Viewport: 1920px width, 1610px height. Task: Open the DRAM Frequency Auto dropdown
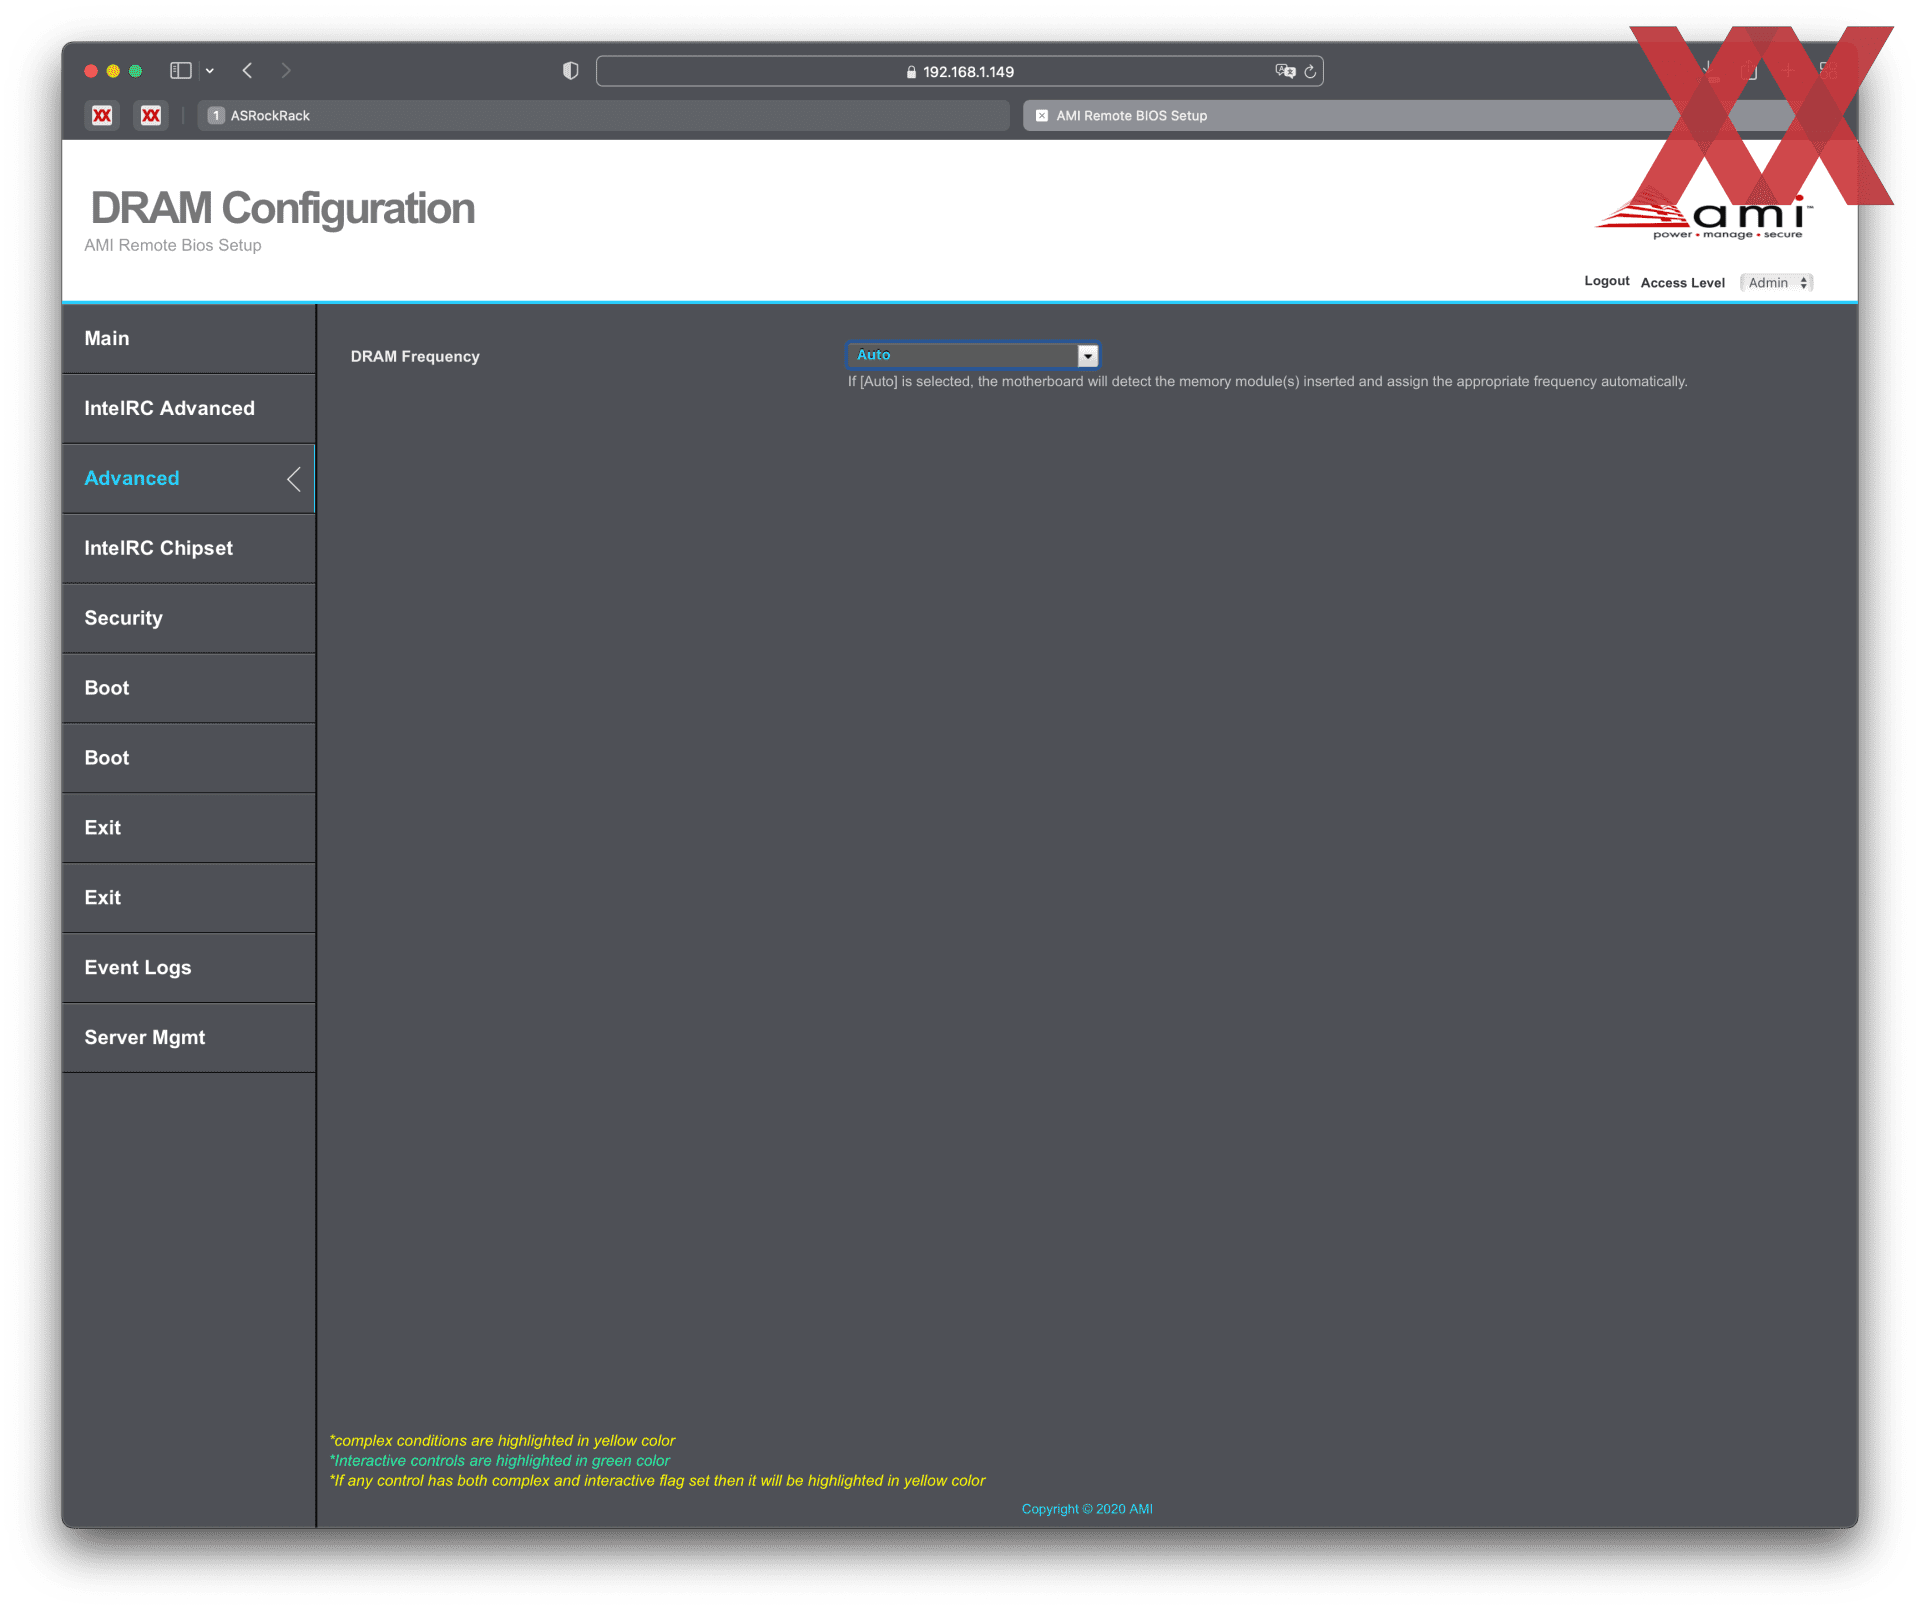(973, 355)
